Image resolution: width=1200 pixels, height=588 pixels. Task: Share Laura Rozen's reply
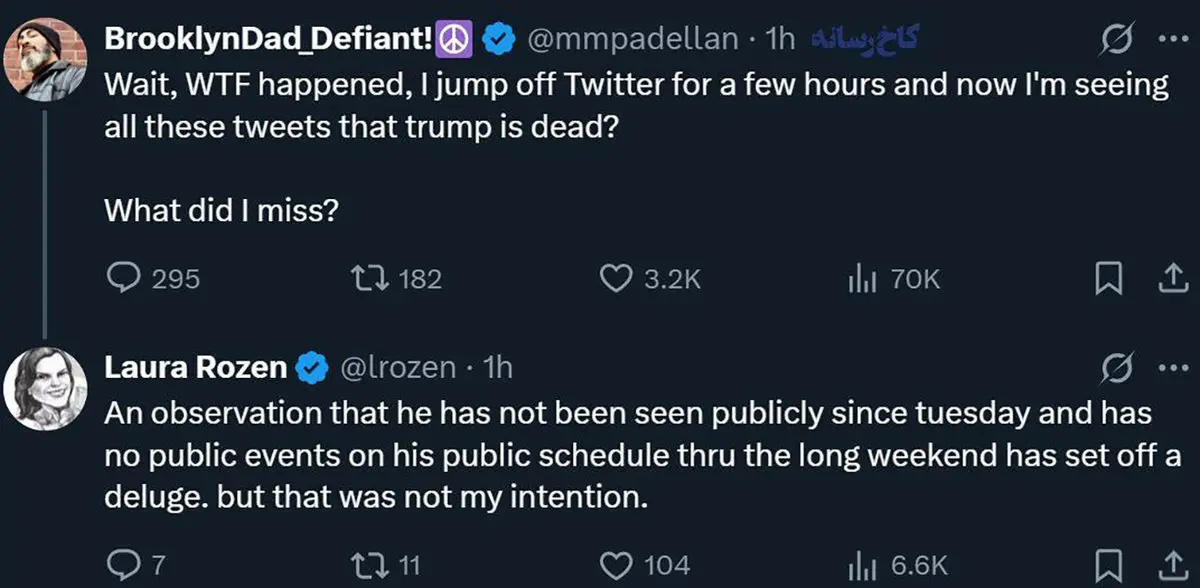click(1168, 565)
